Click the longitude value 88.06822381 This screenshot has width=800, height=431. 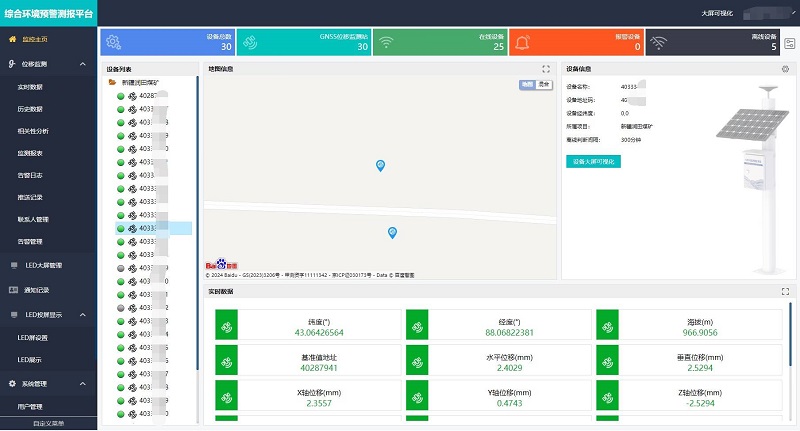[x=509, y=333]
